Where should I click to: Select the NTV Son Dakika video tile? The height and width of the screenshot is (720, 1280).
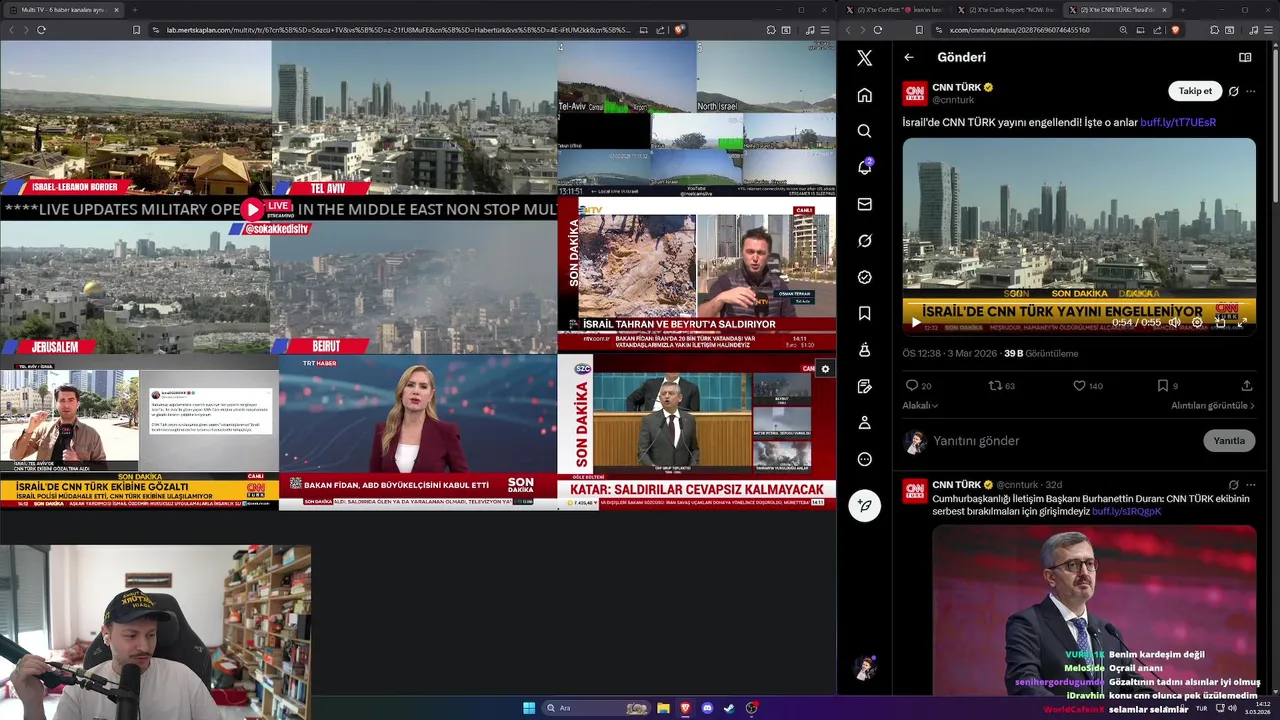[x=696, y=273]
